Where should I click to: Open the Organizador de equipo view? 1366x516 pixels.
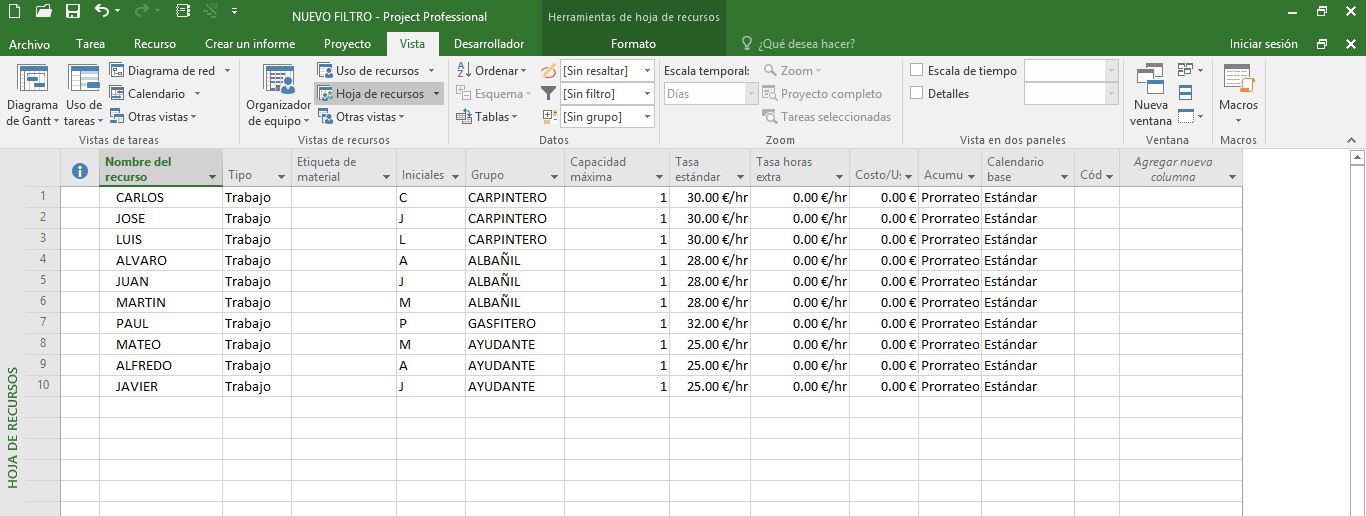[278, 96]
